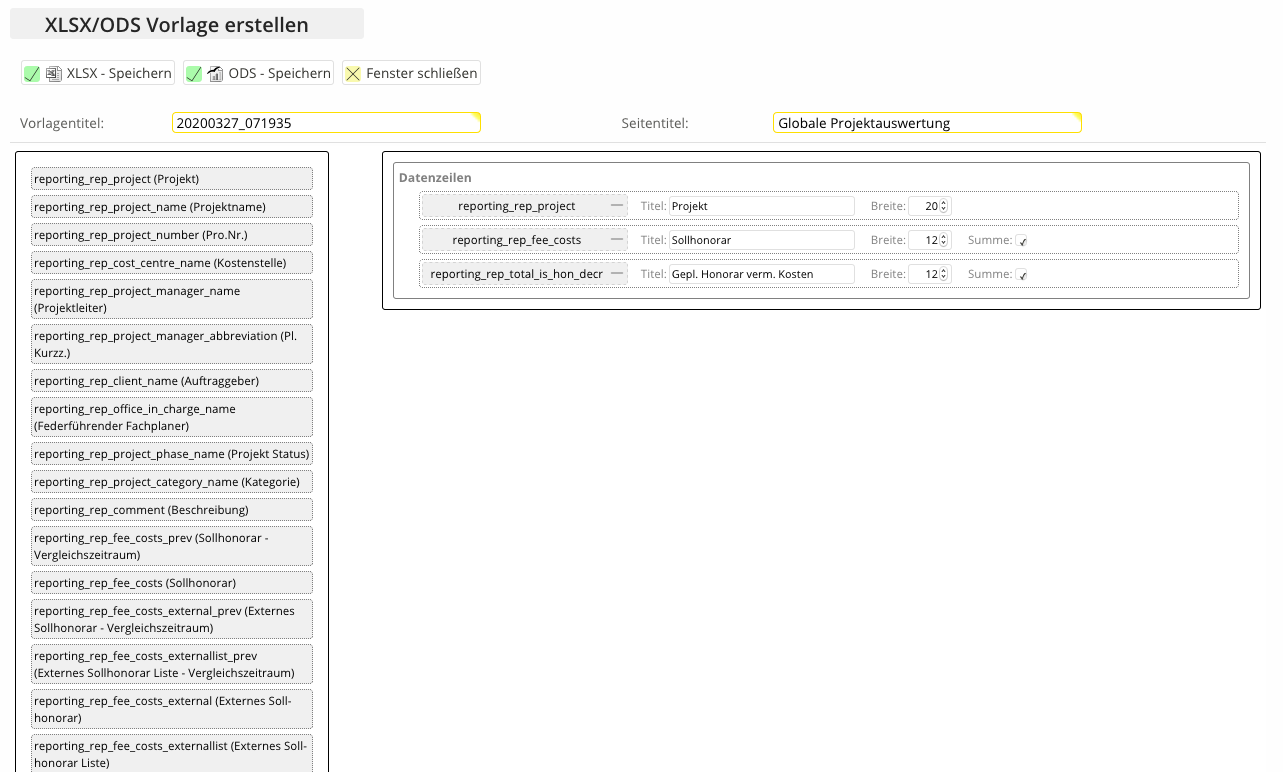This screenshot has width=1283, height=772.
Task: Click green checkmark icon beside XLSX - Speichern
Action: pyautogui.click(x=32, y=74)
